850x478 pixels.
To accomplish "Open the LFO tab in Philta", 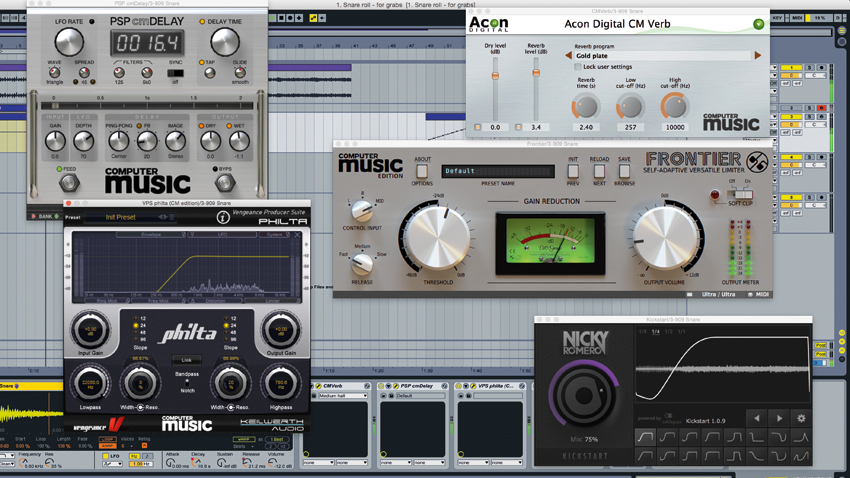I will (222, 235).
